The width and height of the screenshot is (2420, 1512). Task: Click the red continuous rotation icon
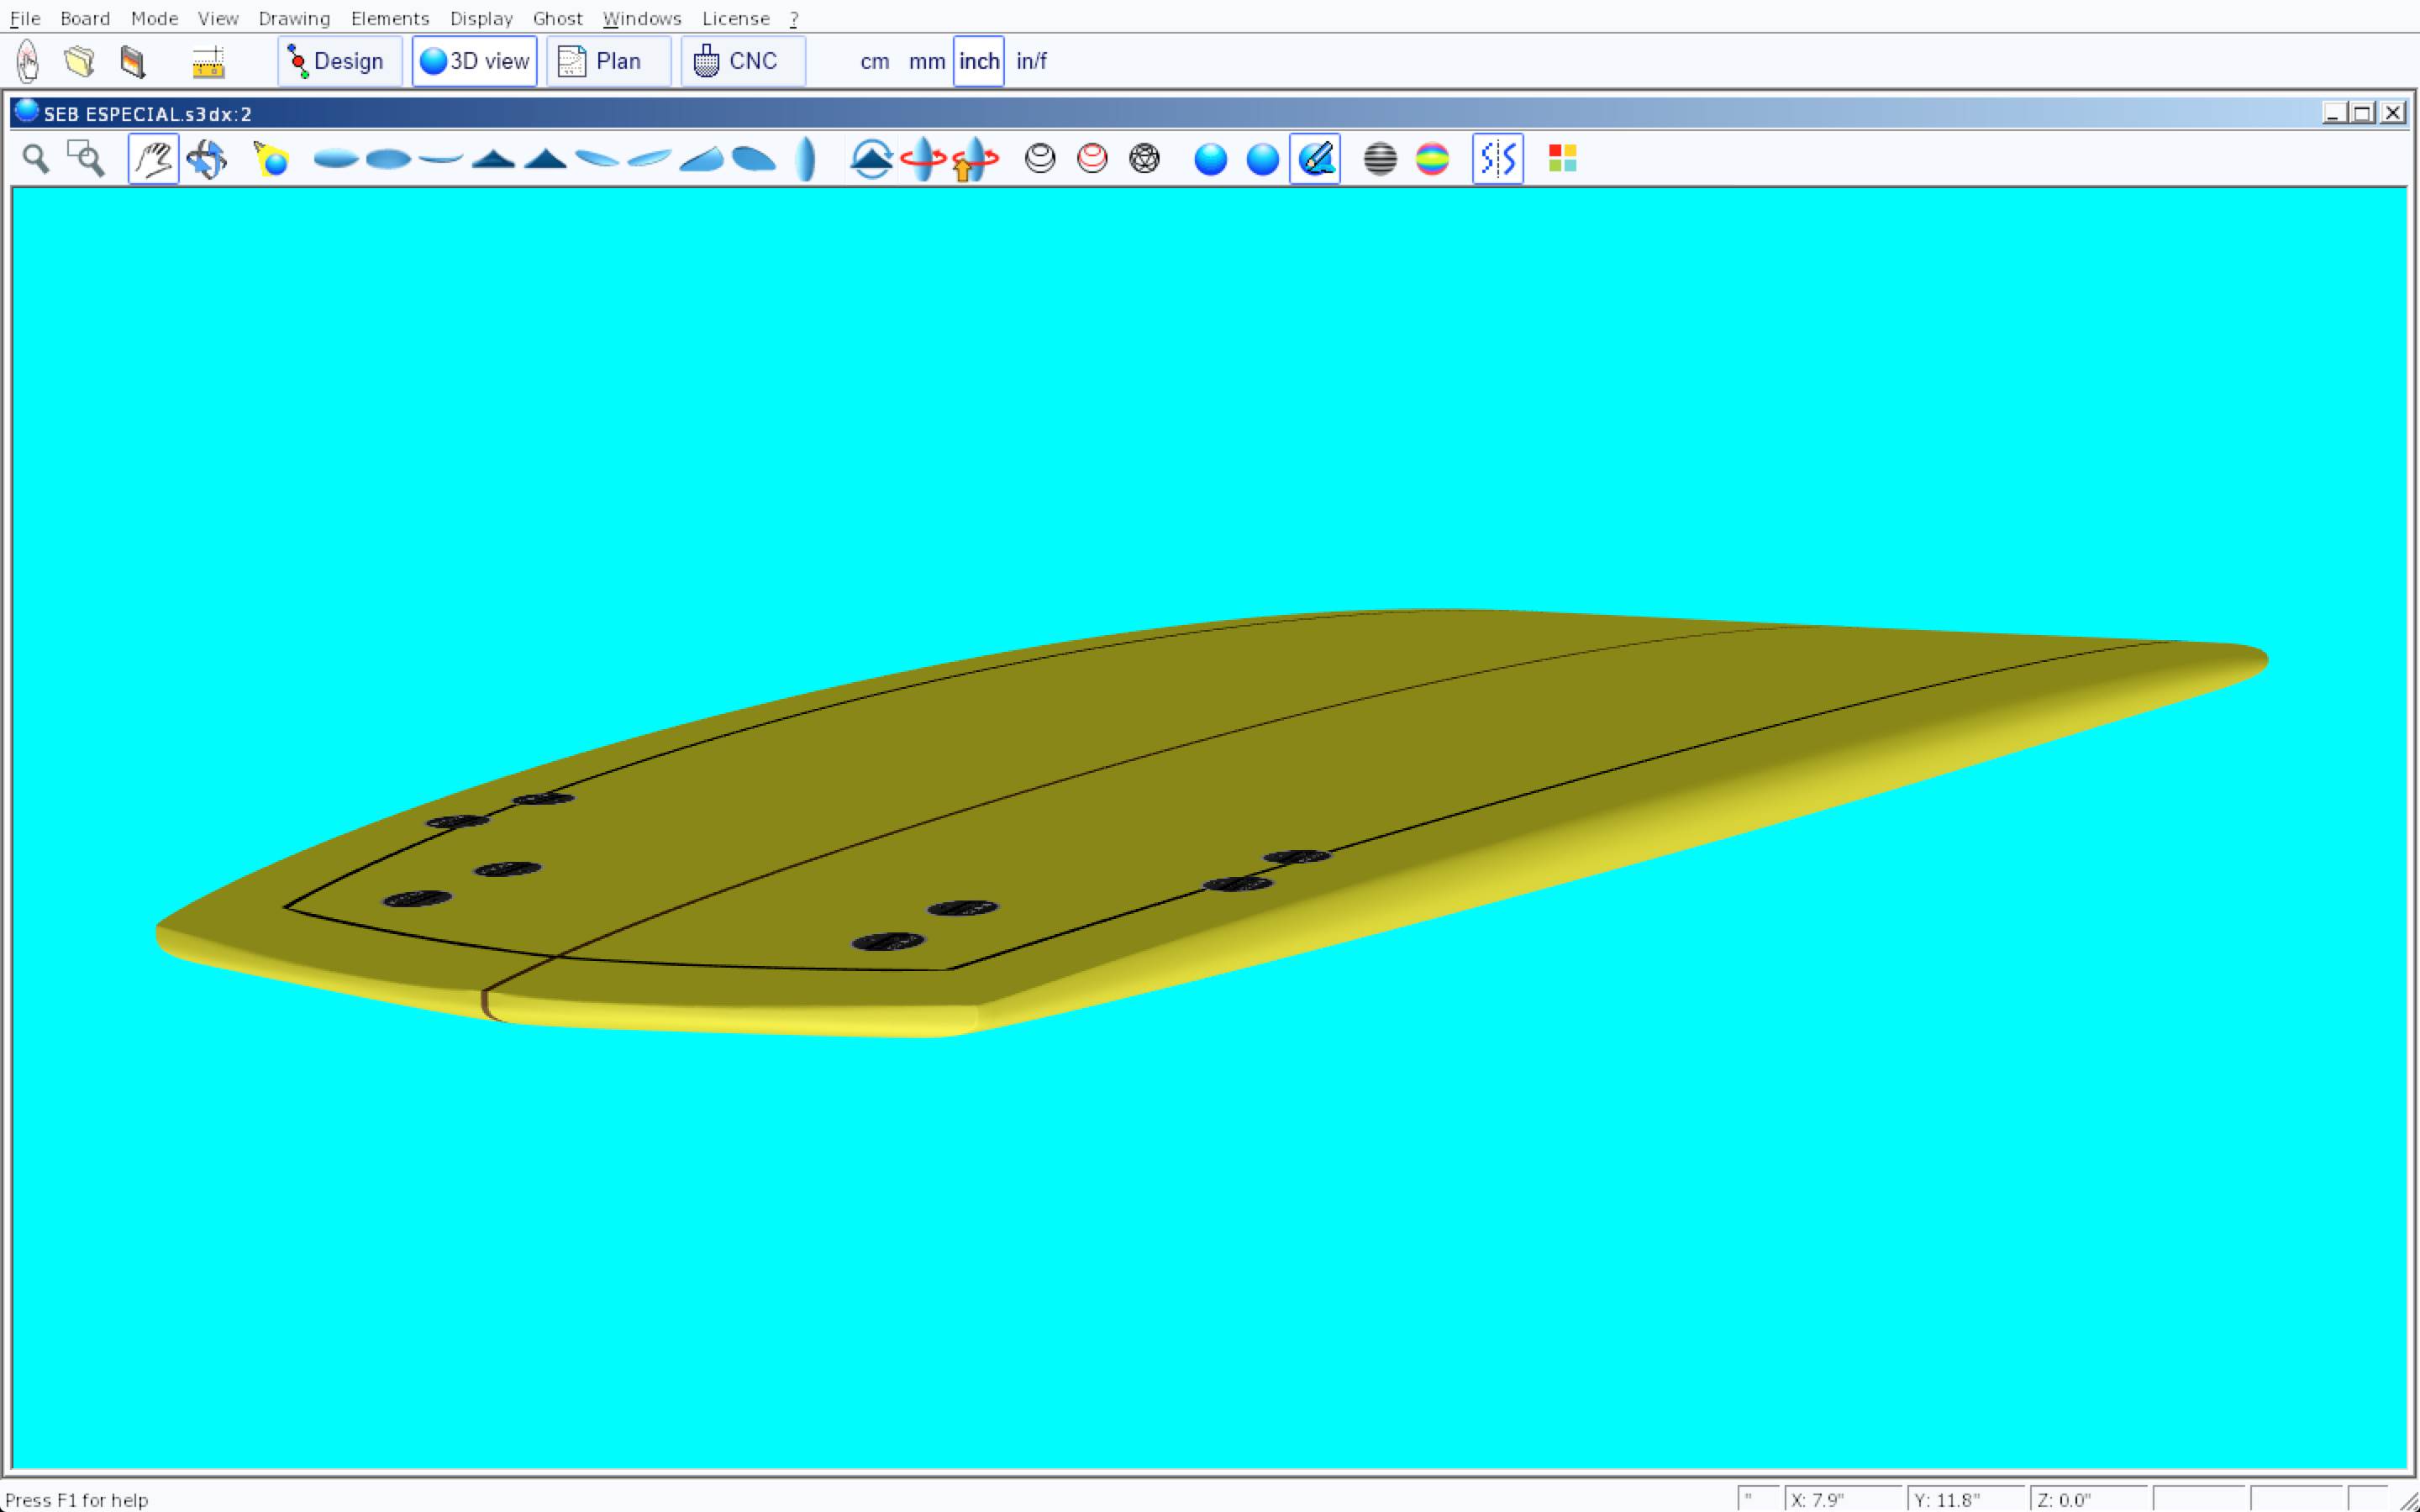pyautogui.click(x=922, y=159)
